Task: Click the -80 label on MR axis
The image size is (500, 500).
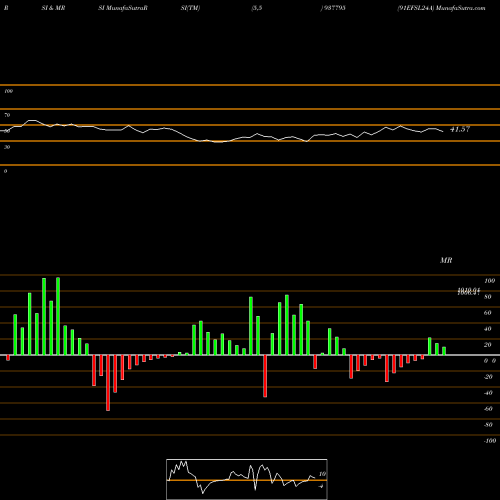Action: click(488, 425)
